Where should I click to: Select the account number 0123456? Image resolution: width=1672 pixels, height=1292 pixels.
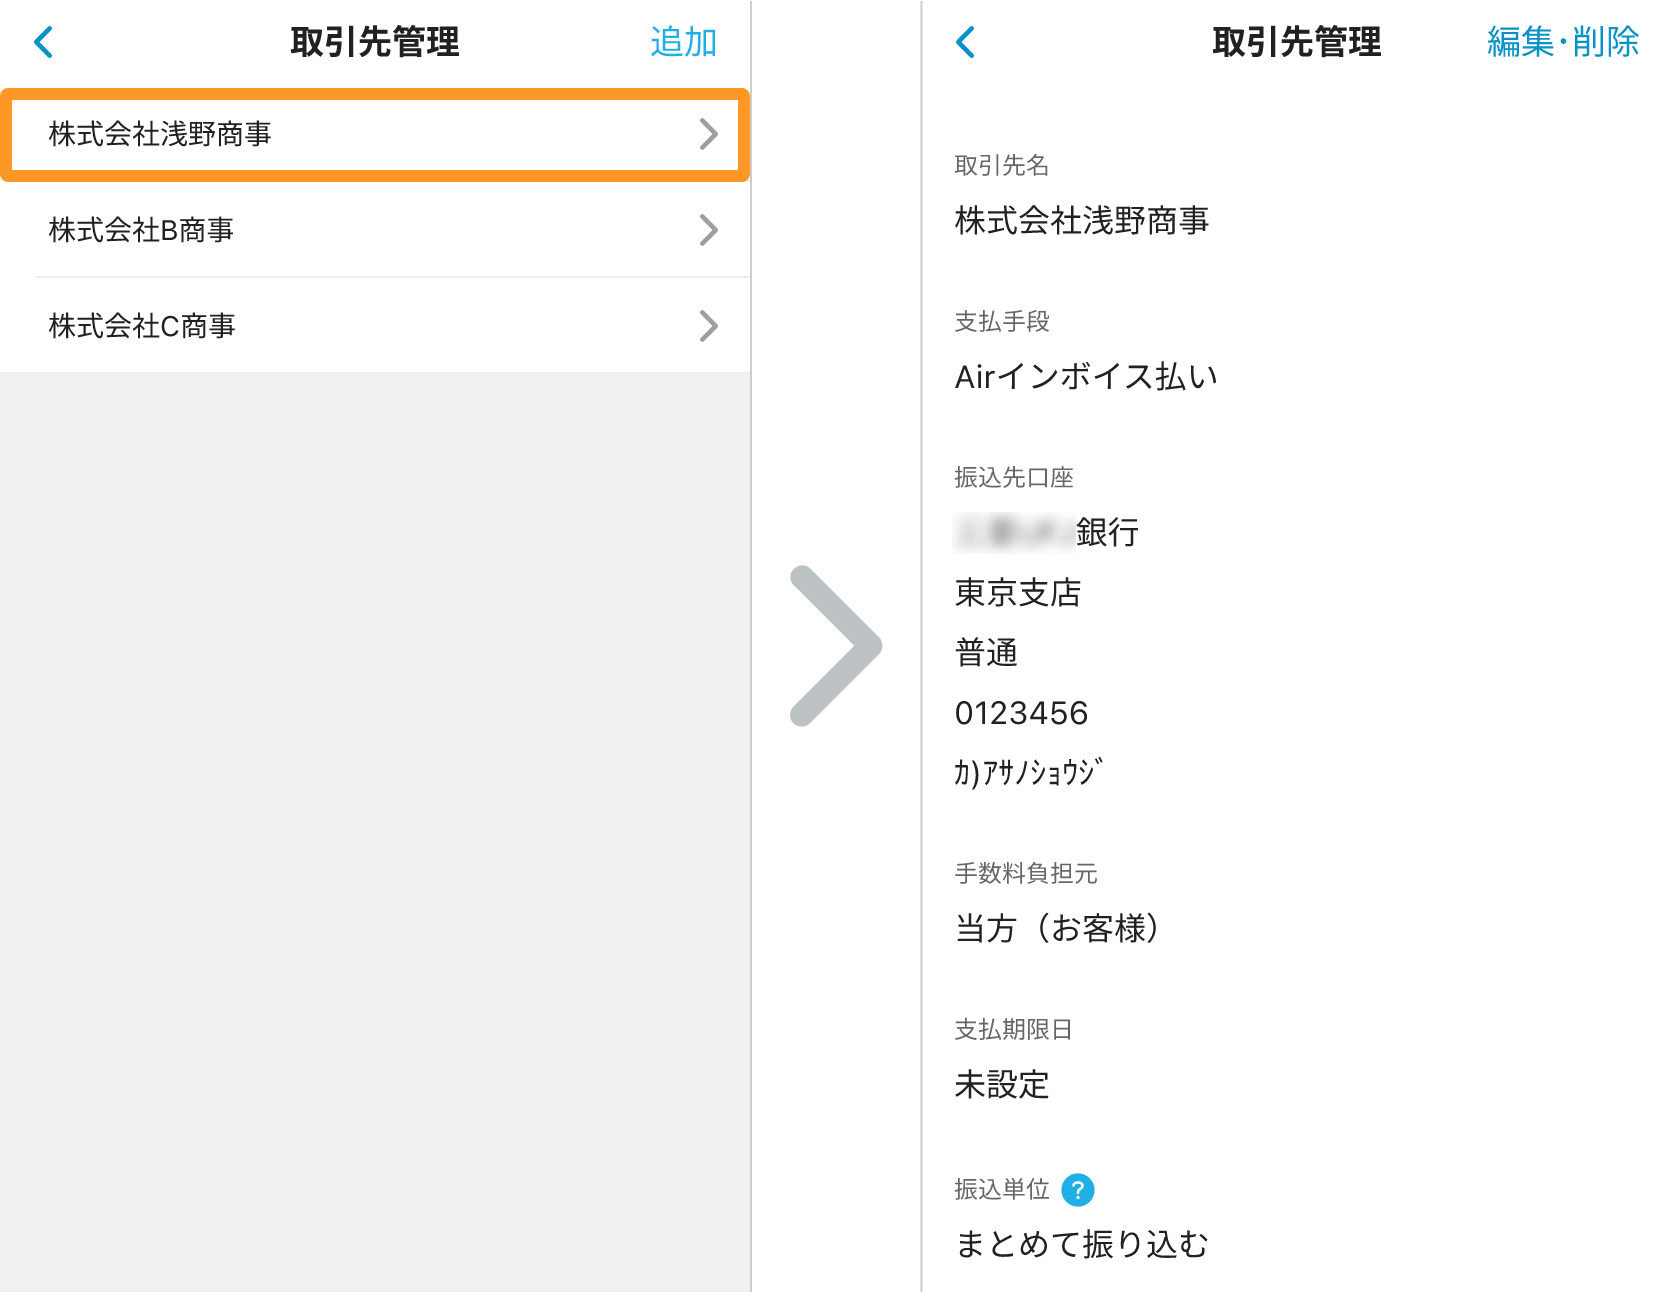1021,713
